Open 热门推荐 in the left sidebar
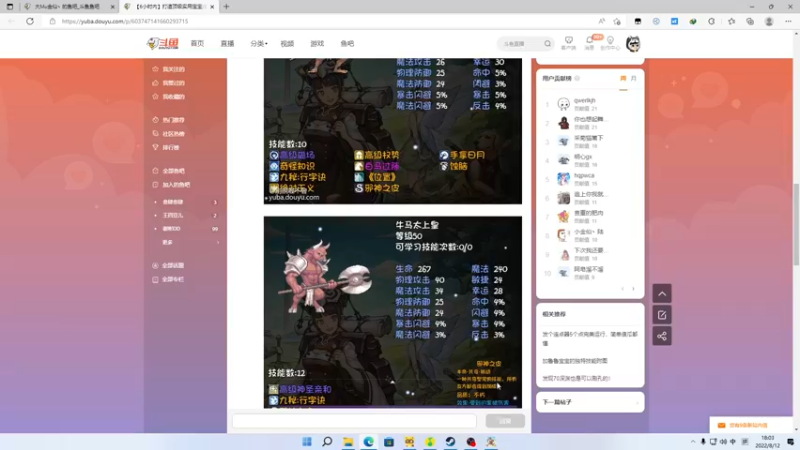 coord(173,120)
